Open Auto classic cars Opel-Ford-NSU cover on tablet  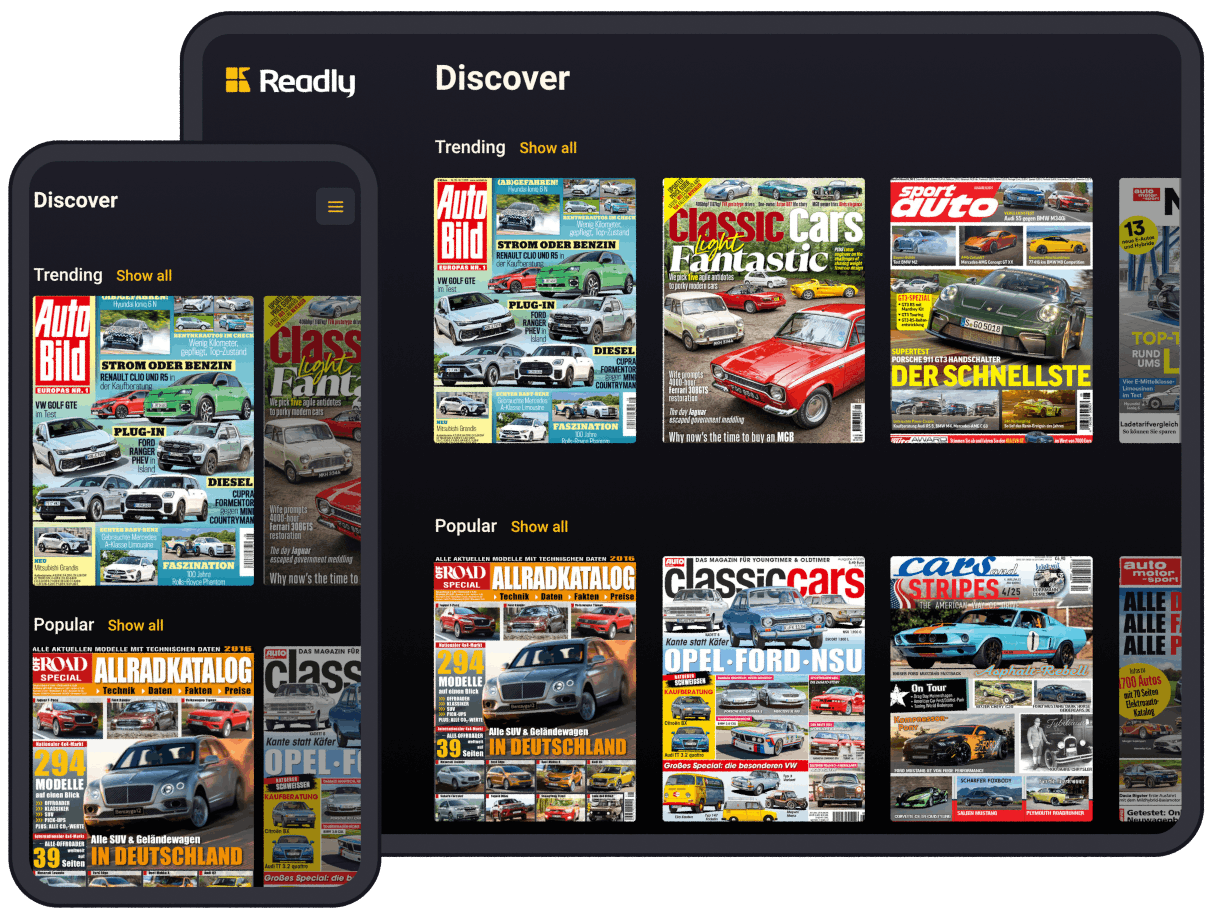764,689
